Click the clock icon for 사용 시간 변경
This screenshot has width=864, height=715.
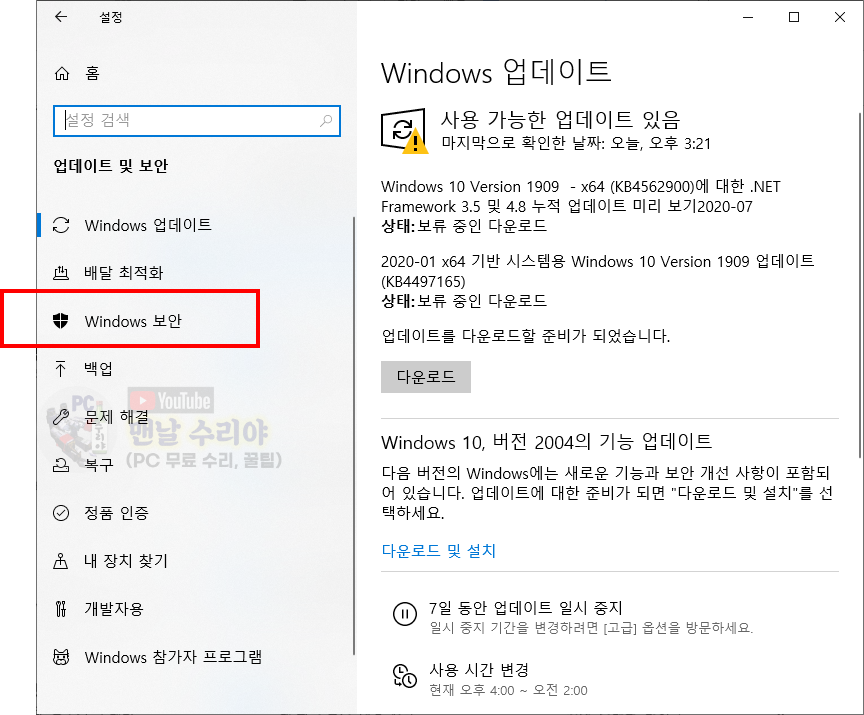(404, 676)
